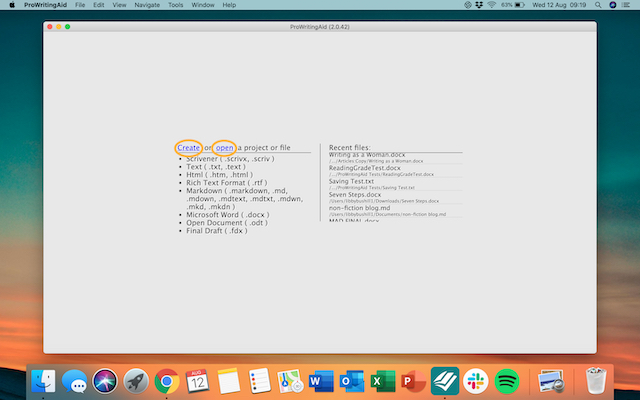Open the Help menu
This screenshot has width=640, height=400.
coord(229,5)
